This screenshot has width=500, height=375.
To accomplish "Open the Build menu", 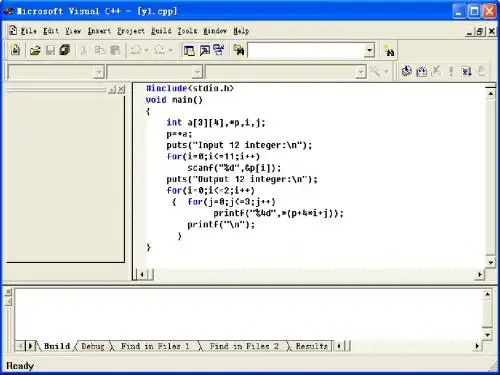I will pyautogui.click(x=161, y=31).
